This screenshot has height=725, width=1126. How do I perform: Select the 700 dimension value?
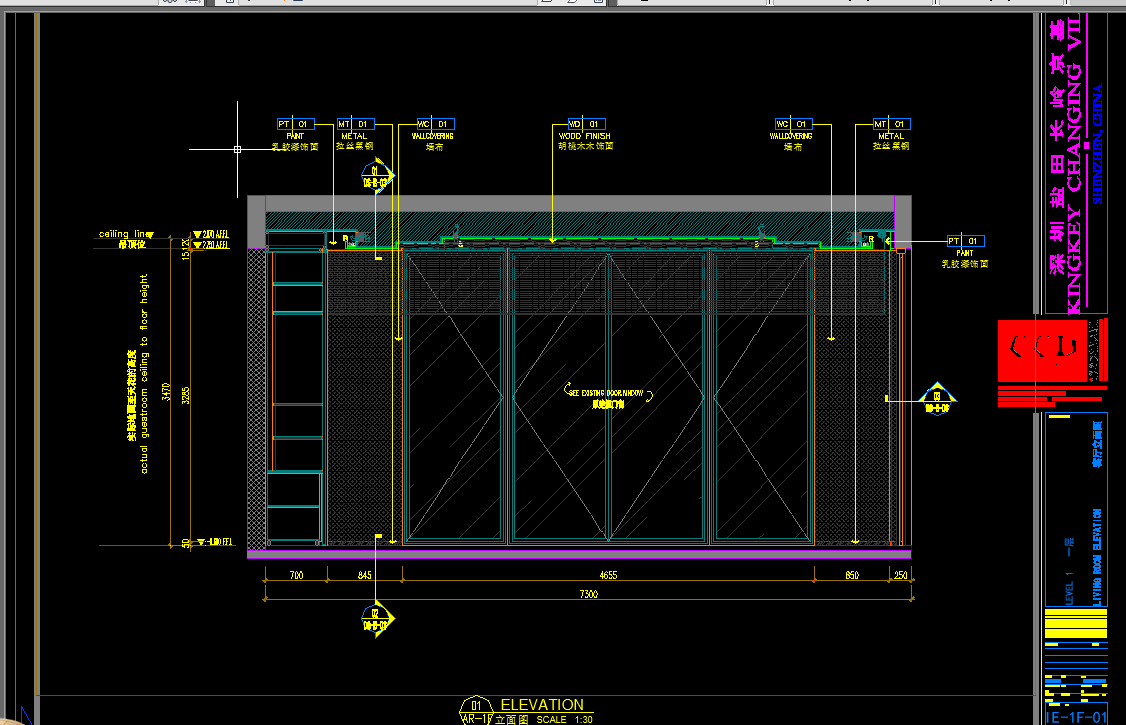(x=296, y=575)
